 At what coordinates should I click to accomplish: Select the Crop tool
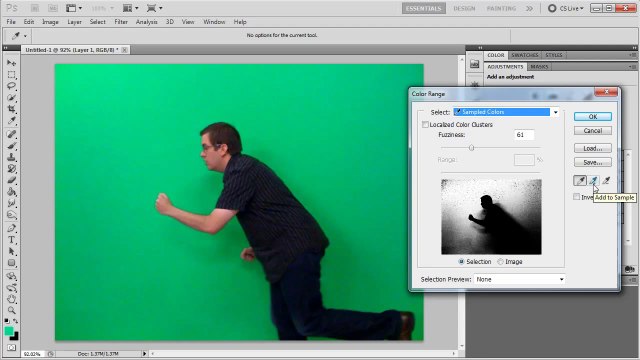(x=11, y=109)
